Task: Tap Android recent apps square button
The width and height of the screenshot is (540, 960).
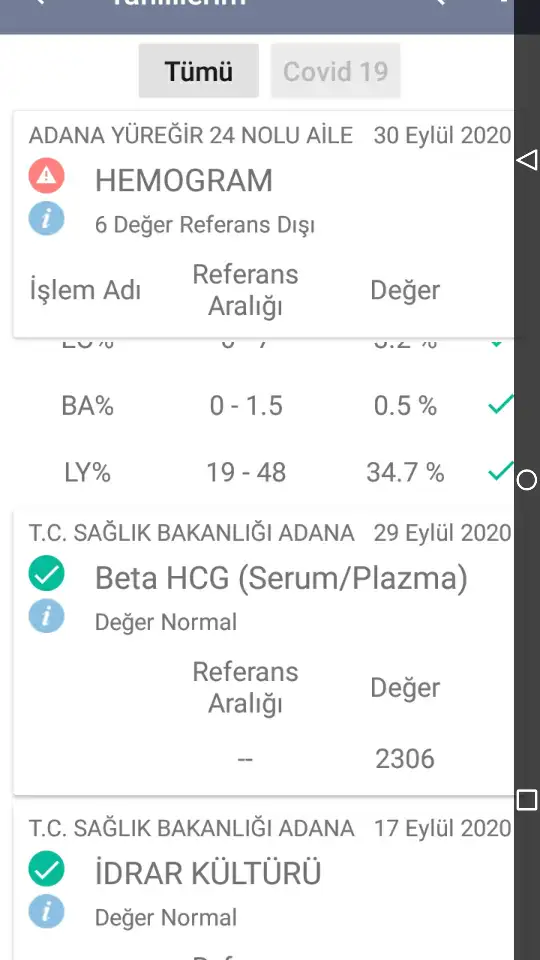Action: [x=527, y=800]
